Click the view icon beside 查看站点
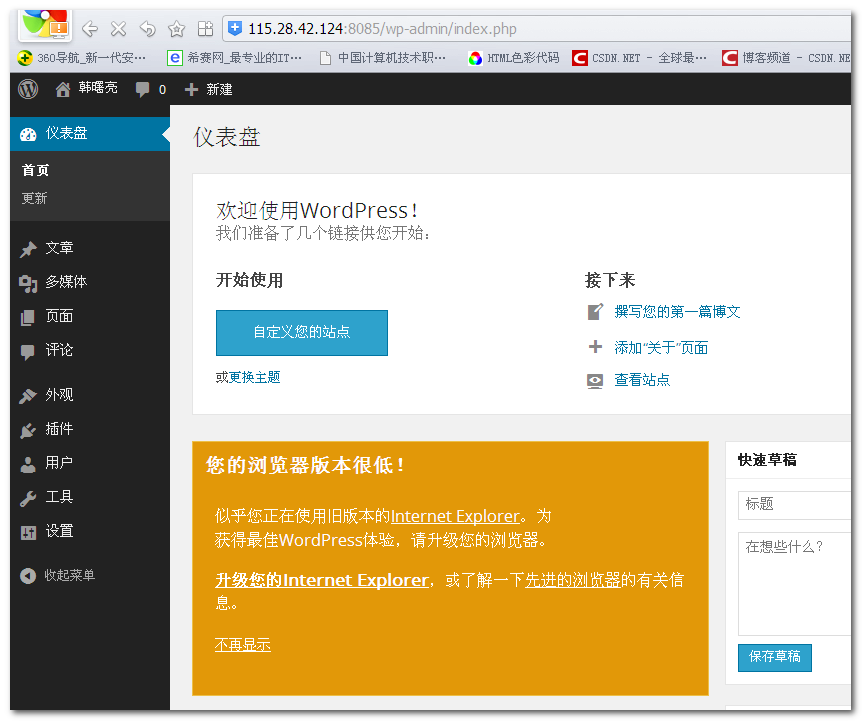 click(x=595, y=381)
